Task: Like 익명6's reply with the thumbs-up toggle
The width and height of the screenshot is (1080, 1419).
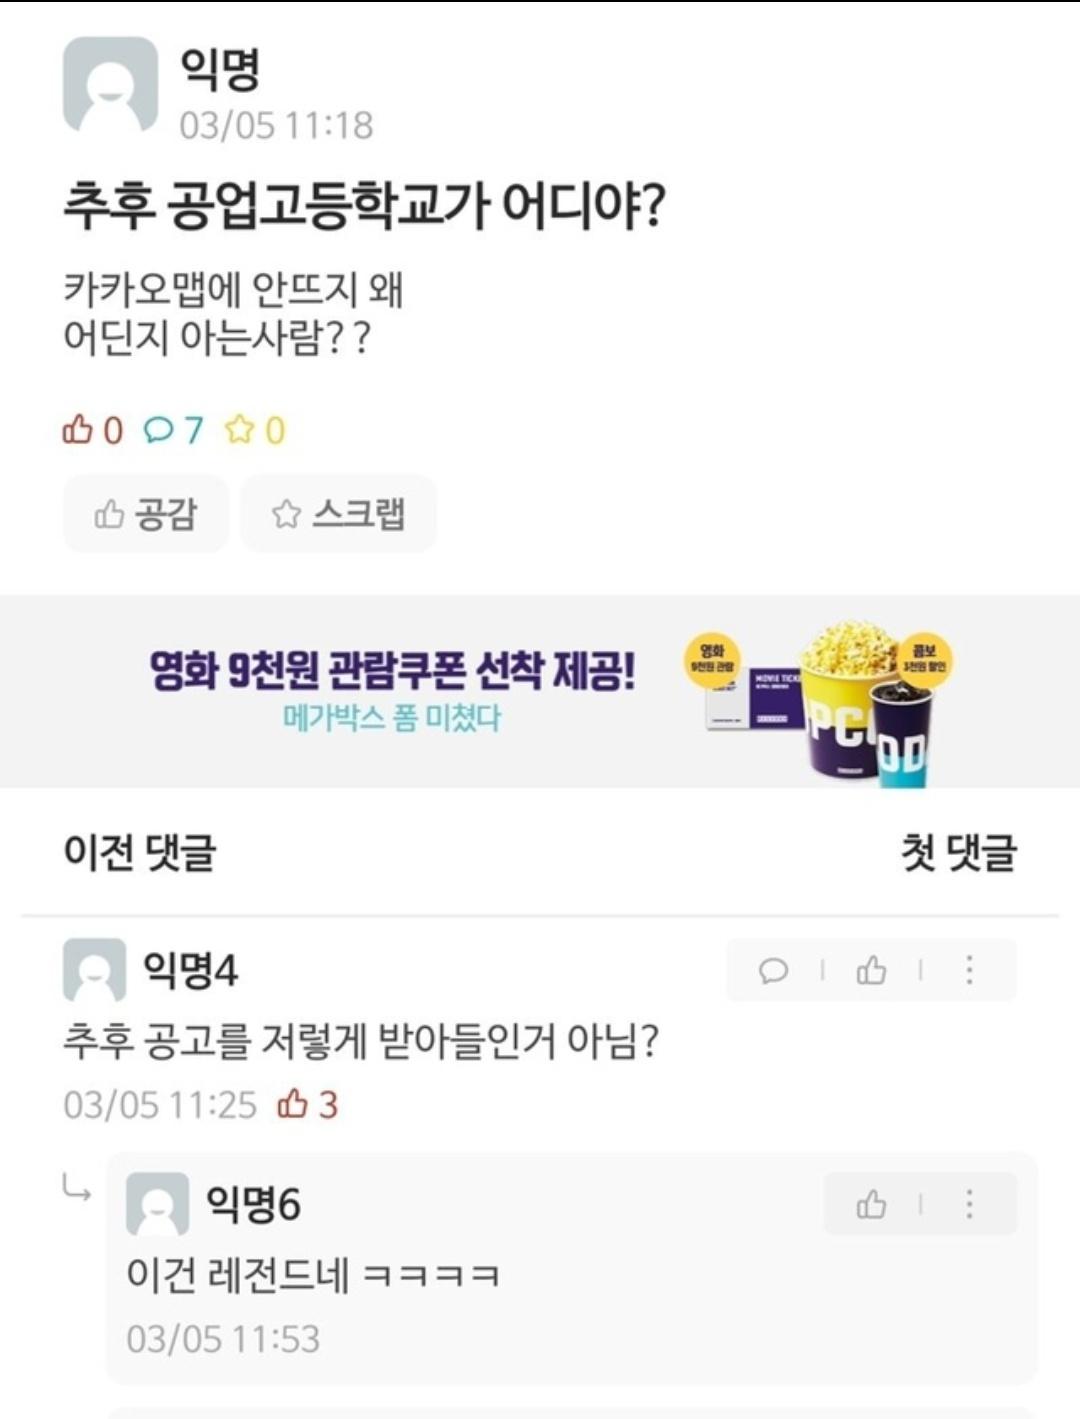Action: 873,1204
